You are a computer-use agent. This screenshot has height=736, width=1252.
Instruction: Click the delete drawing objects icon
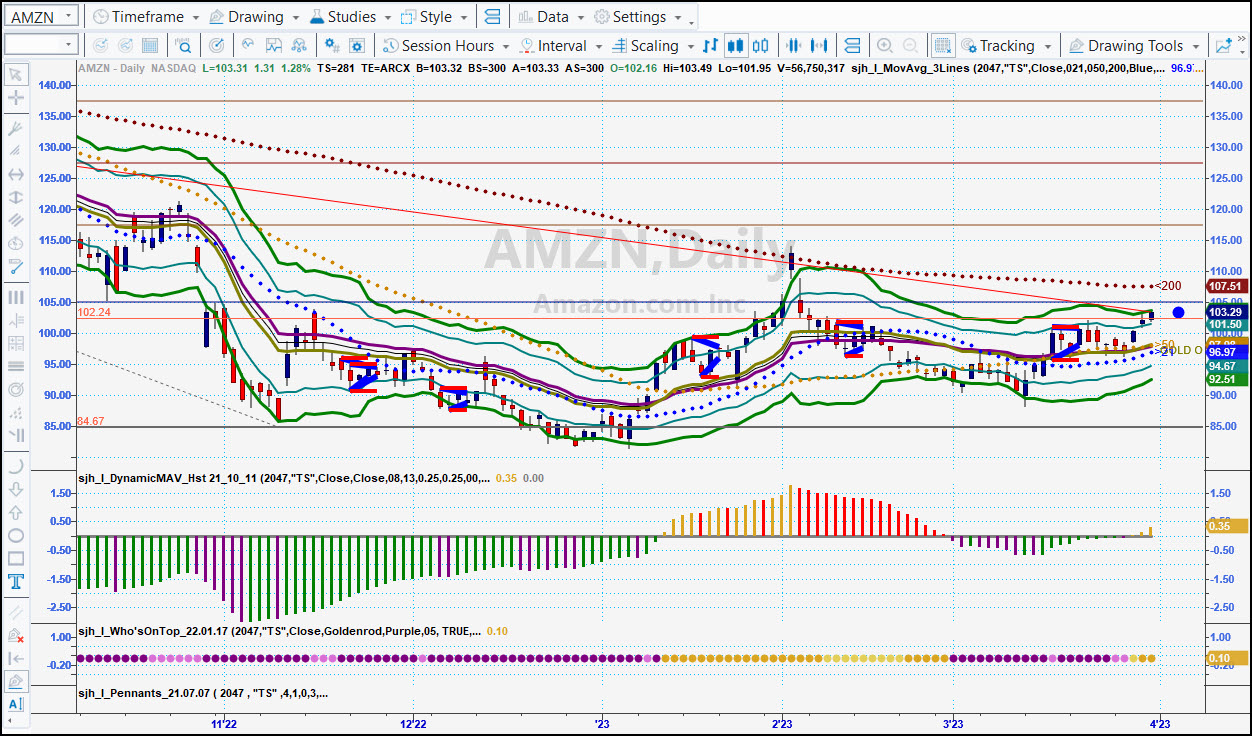point(15,635)
